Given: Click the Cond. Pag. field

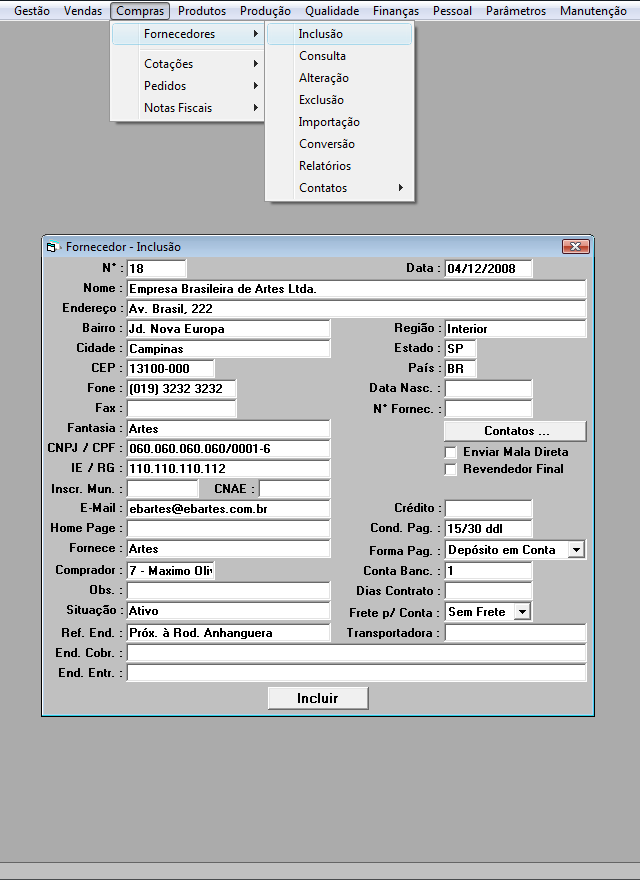Looking at the screenshot, I should 488,529.
